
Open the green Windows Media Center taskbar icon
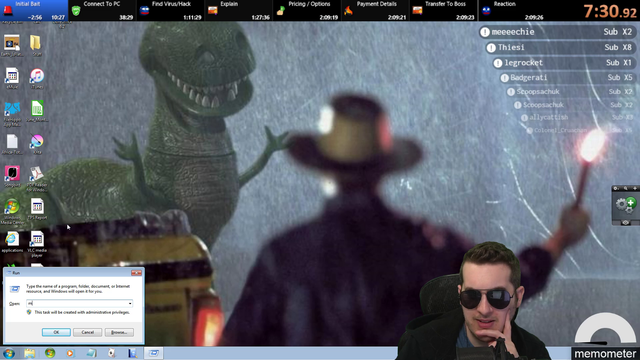click(50, 353)
